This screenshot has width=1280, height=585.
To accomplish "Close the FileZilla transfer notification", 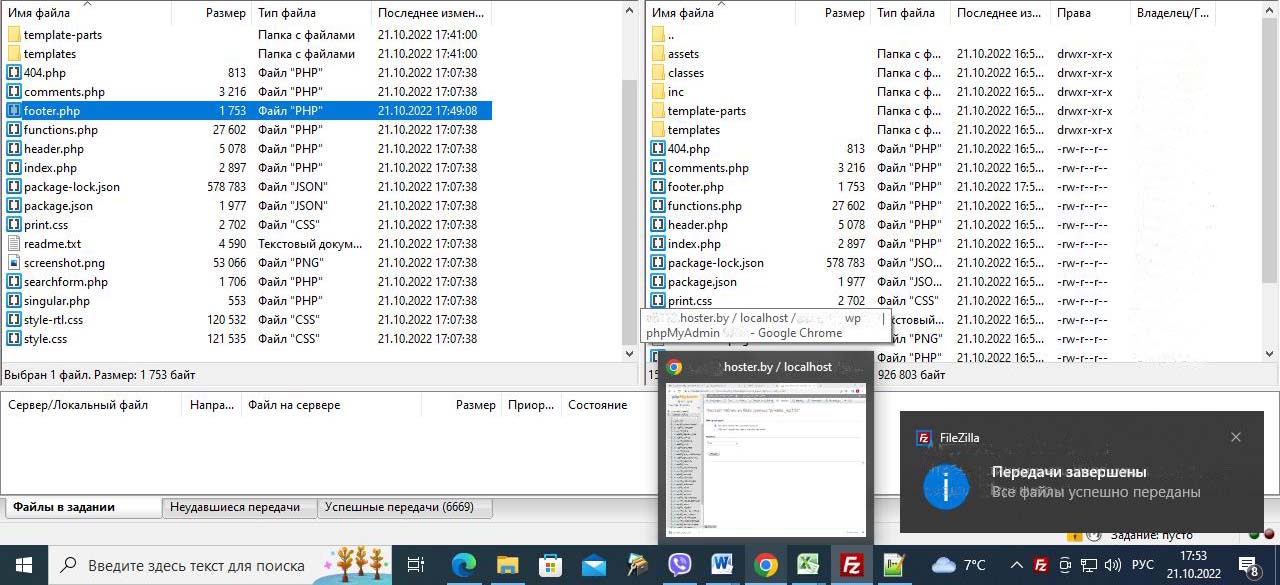I will pos(1236,437).
